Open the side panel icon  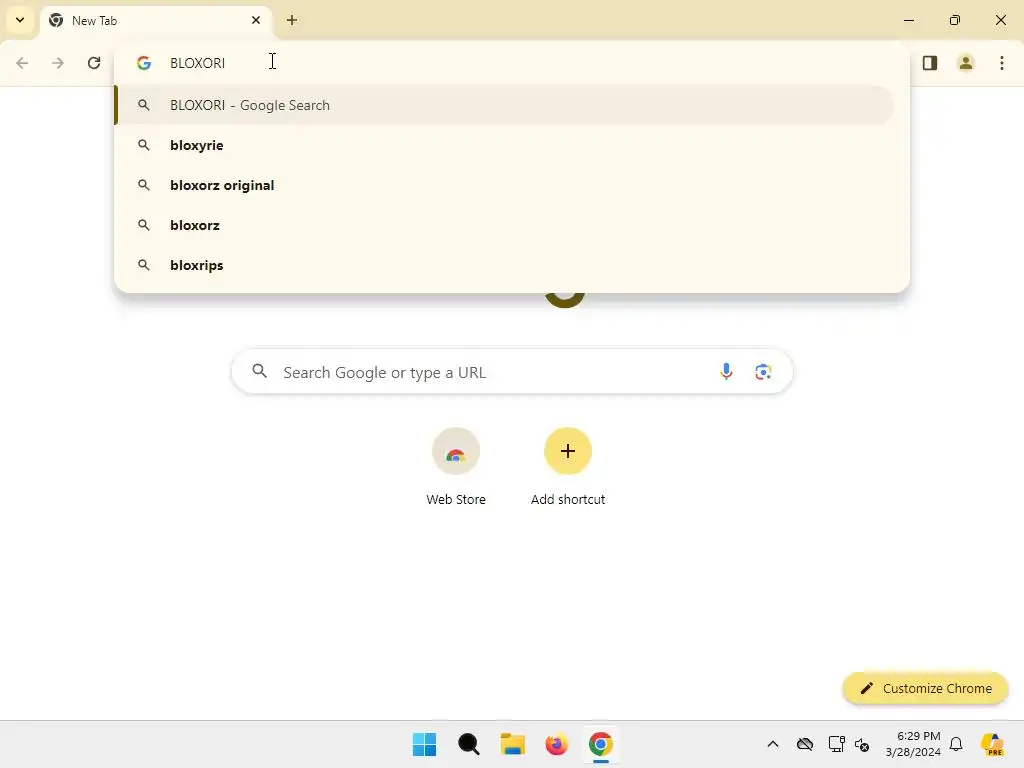point(930,63)
